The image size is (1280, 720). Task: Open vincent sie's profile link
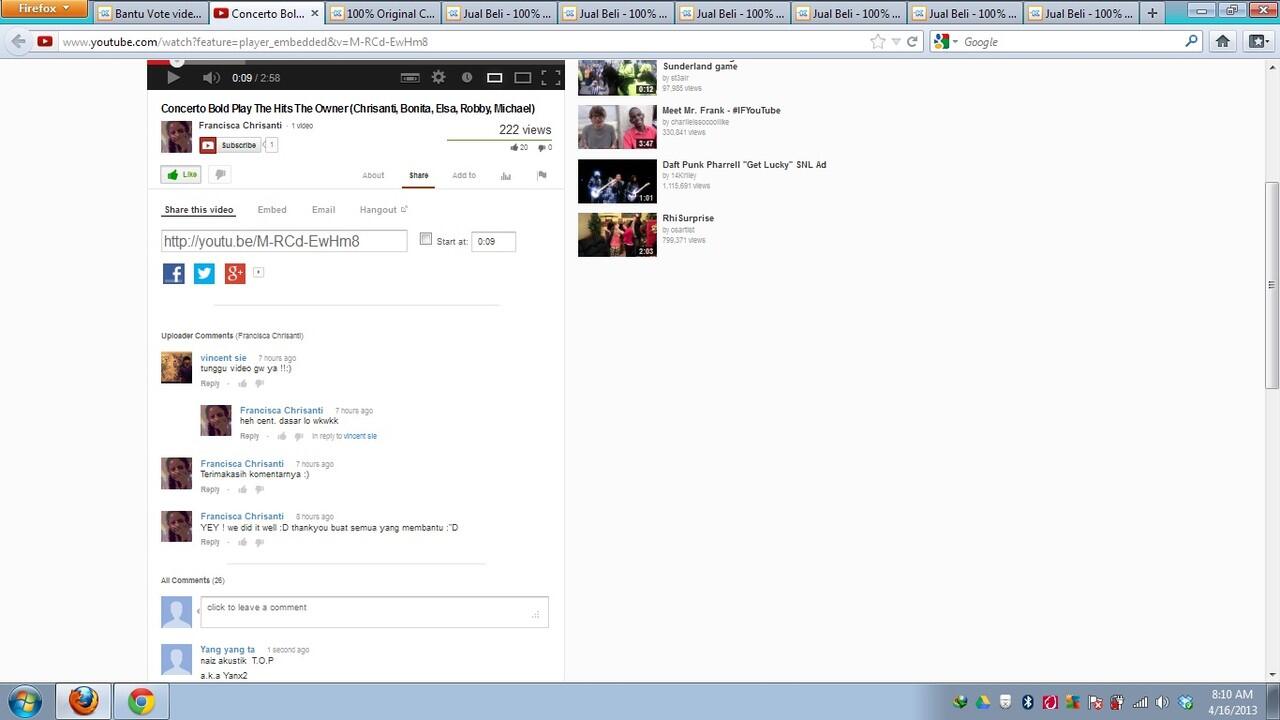pyautogui.click(x=223, y=358)
